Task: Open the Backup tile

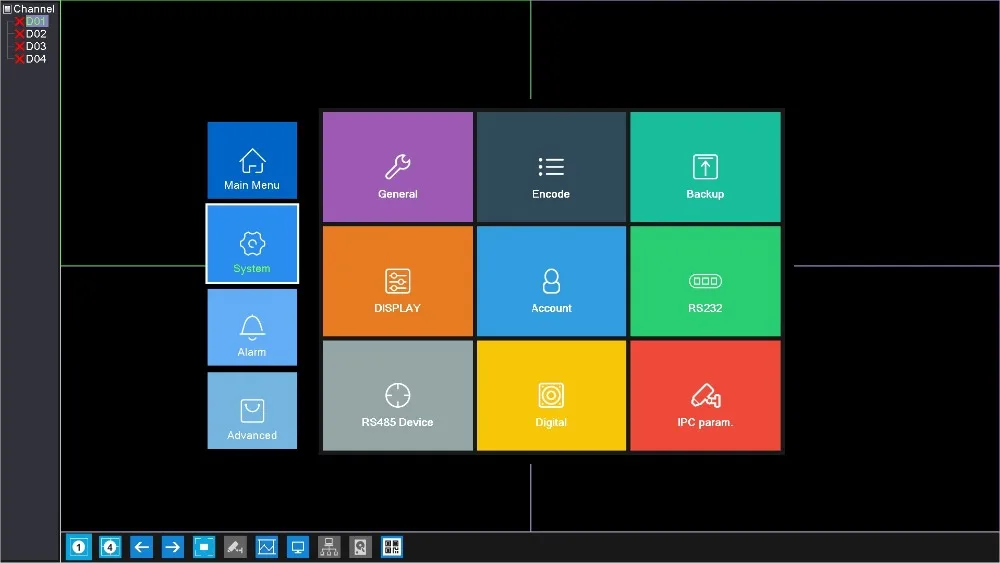Action: point(705,167)
